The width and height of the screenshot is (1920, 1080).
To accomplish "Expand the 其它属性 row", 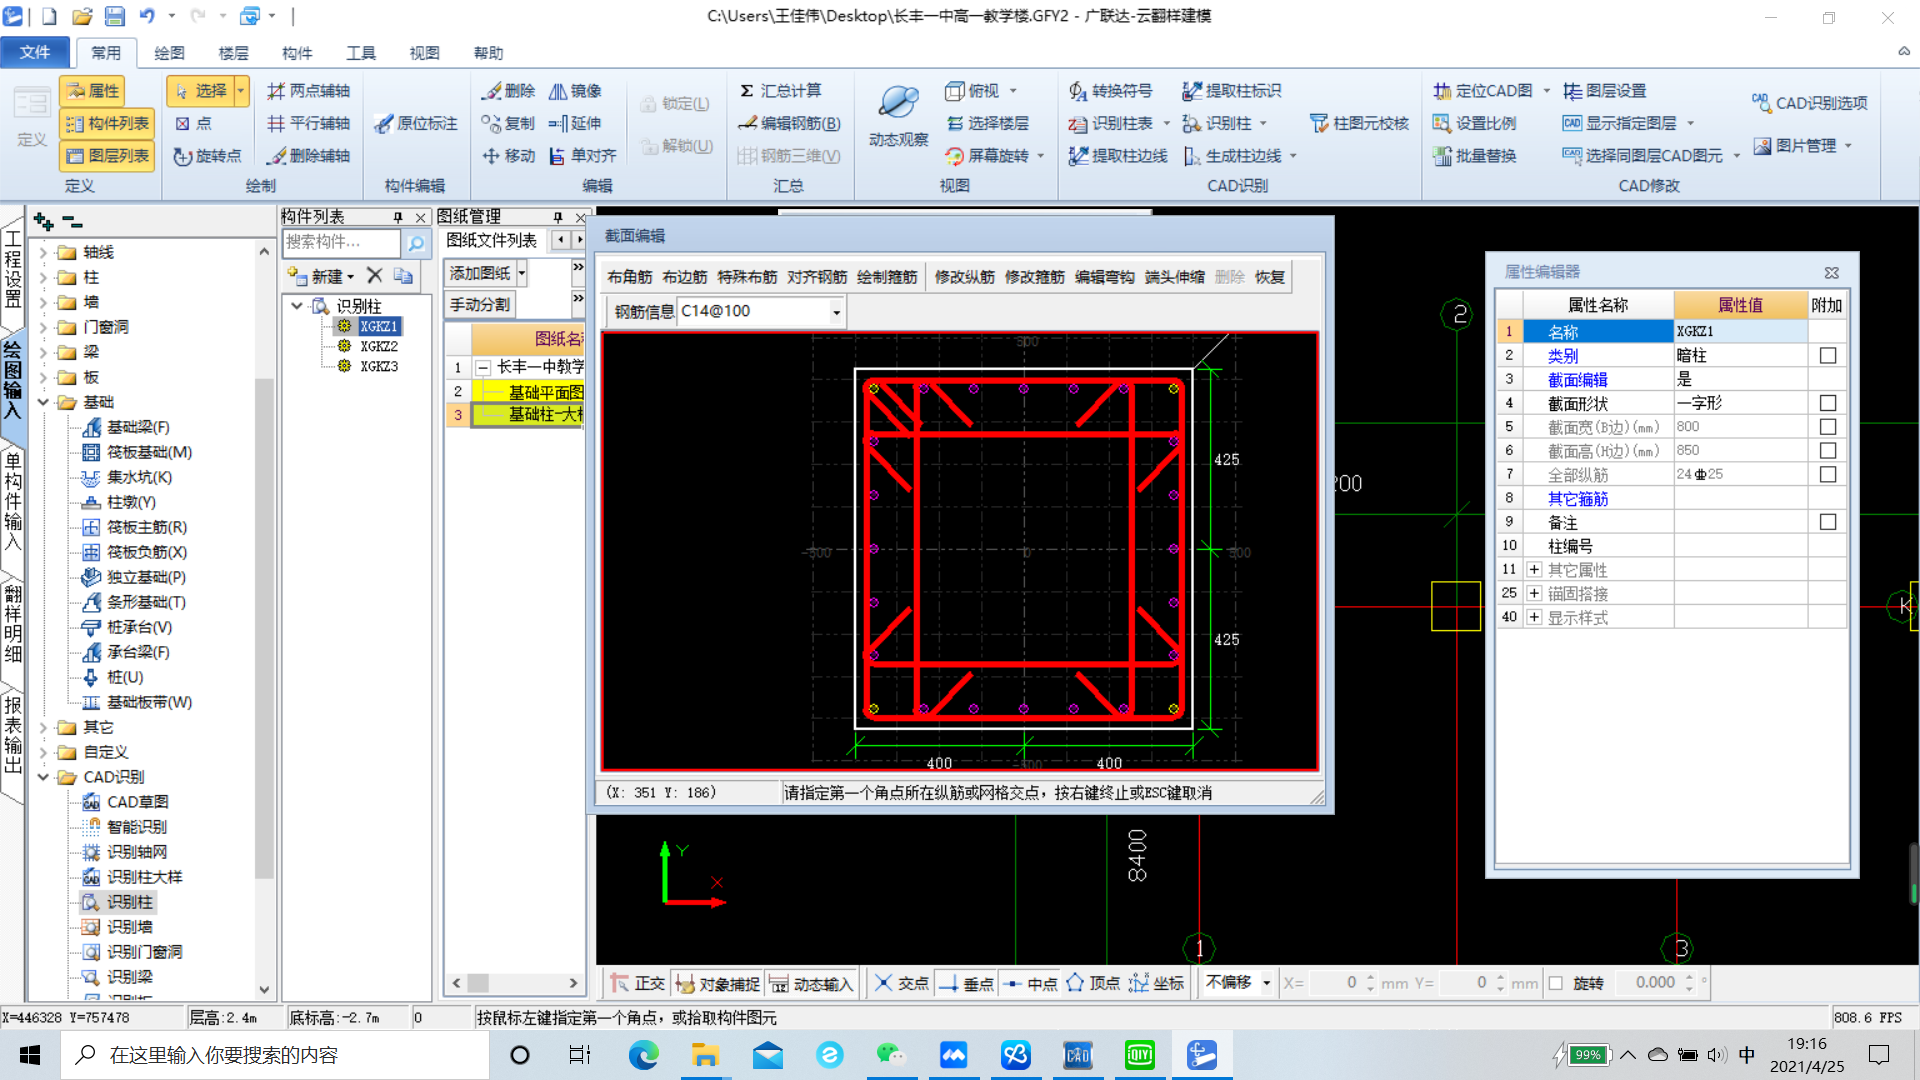I will pos(1534,570).
